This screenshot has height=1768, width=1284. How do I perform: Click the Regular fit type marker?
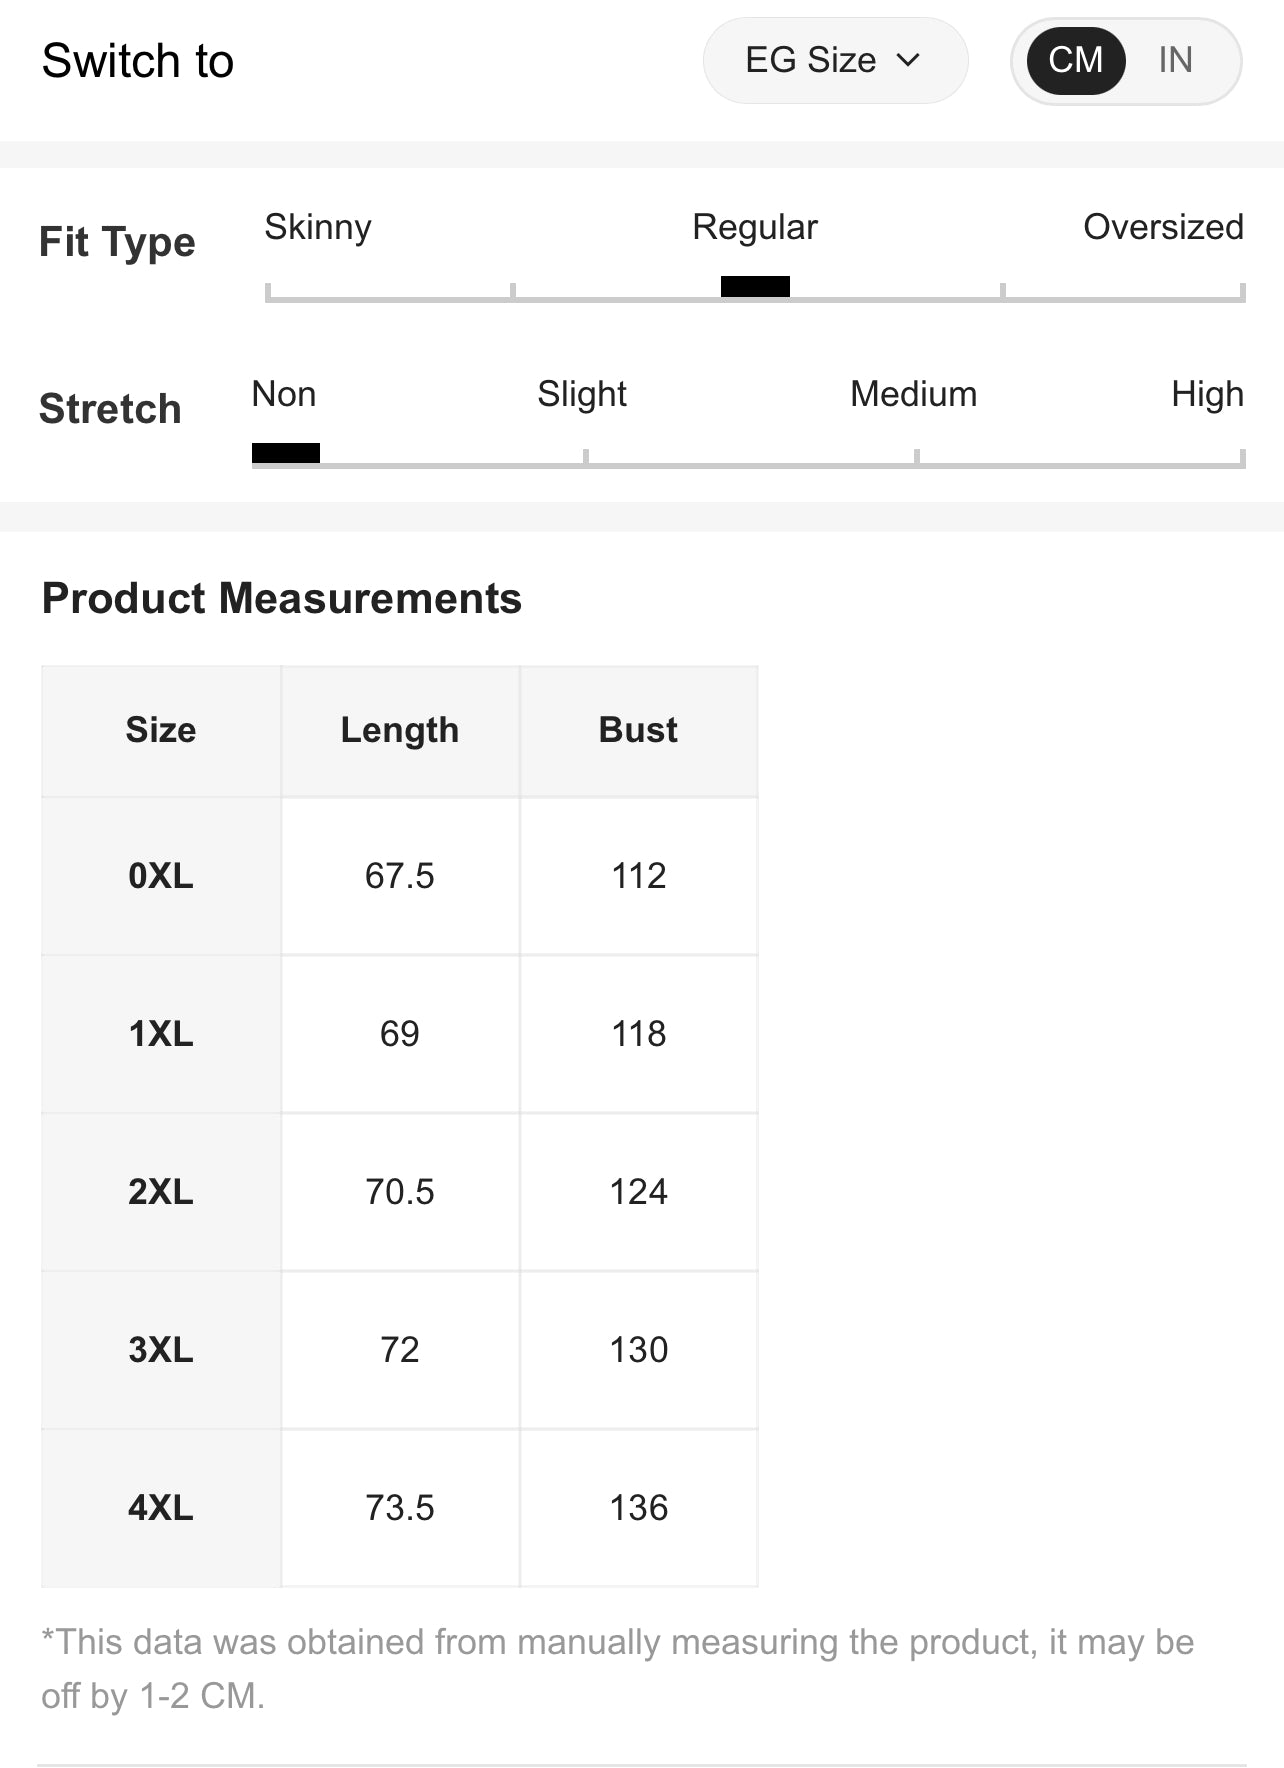point(755,287)
